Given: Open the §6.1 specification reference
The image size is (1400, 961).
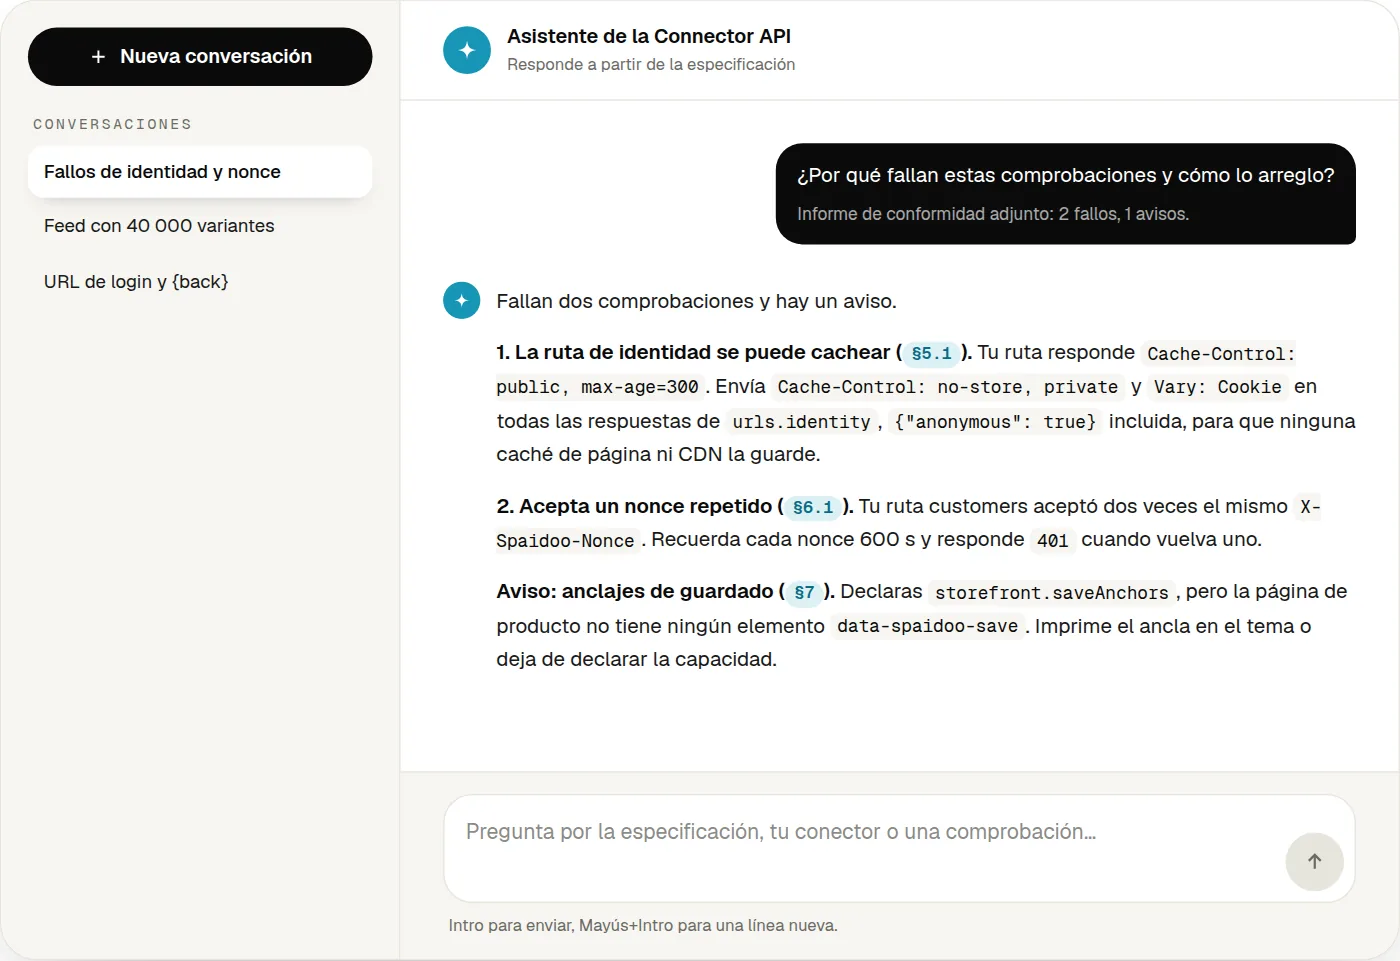Looking at the screenshot, I should 813,507.
